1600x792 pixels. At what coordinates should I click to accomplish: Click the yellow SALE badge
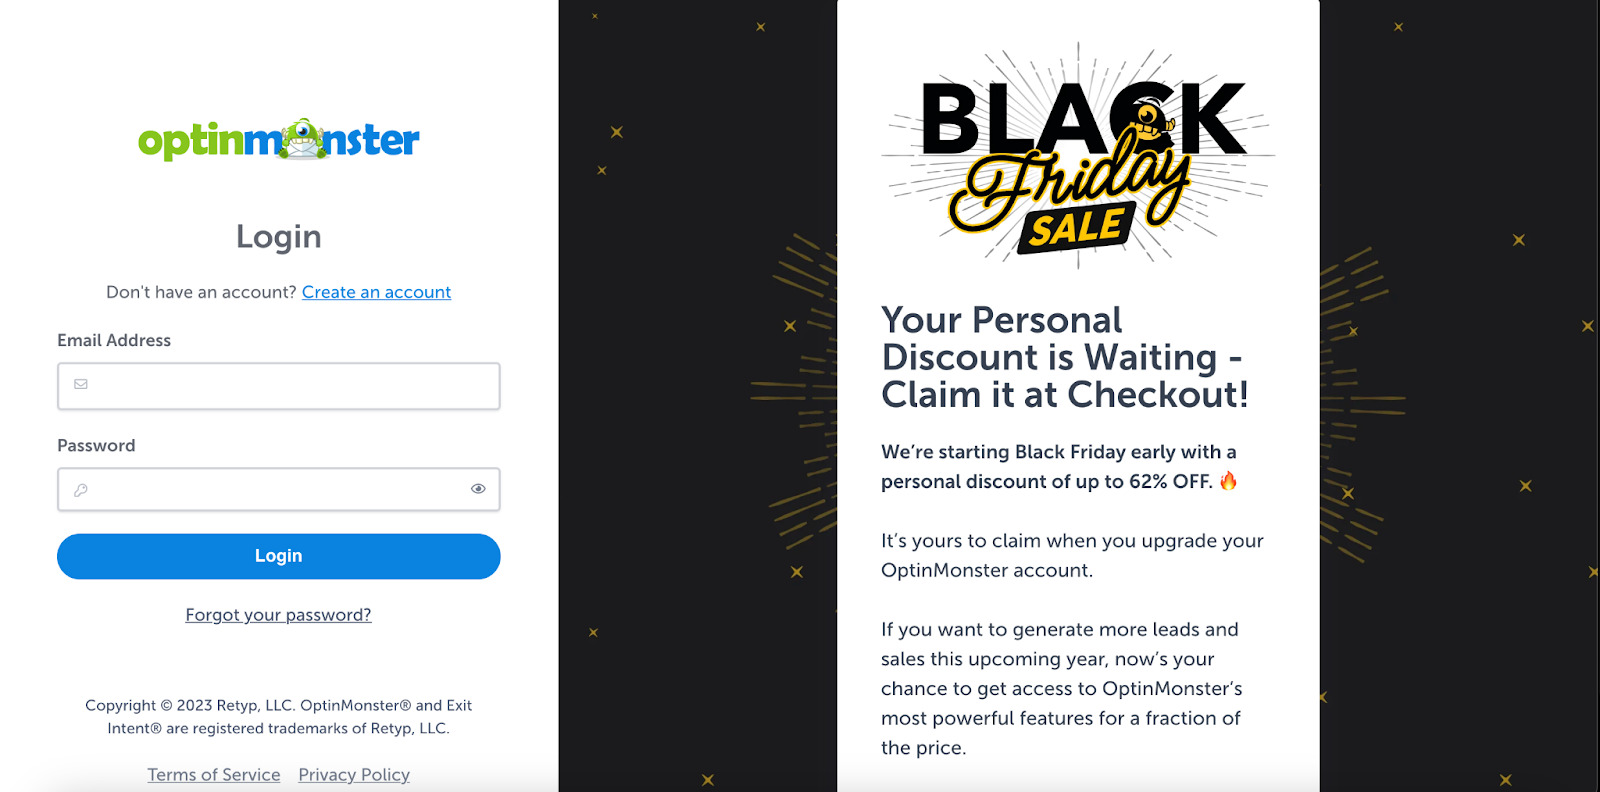tap(1076, 228)
